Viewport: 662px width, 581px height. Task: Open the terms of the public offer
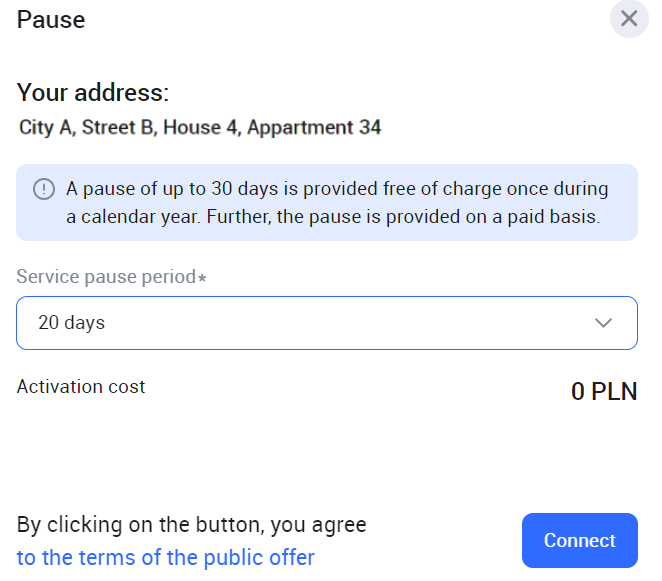point(166,558)
